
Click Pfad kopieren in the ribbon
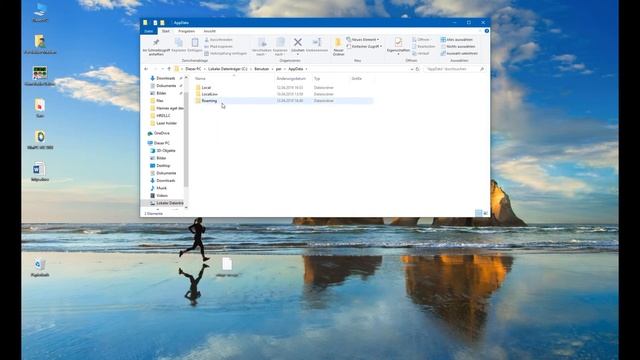[x=218, y=47]
